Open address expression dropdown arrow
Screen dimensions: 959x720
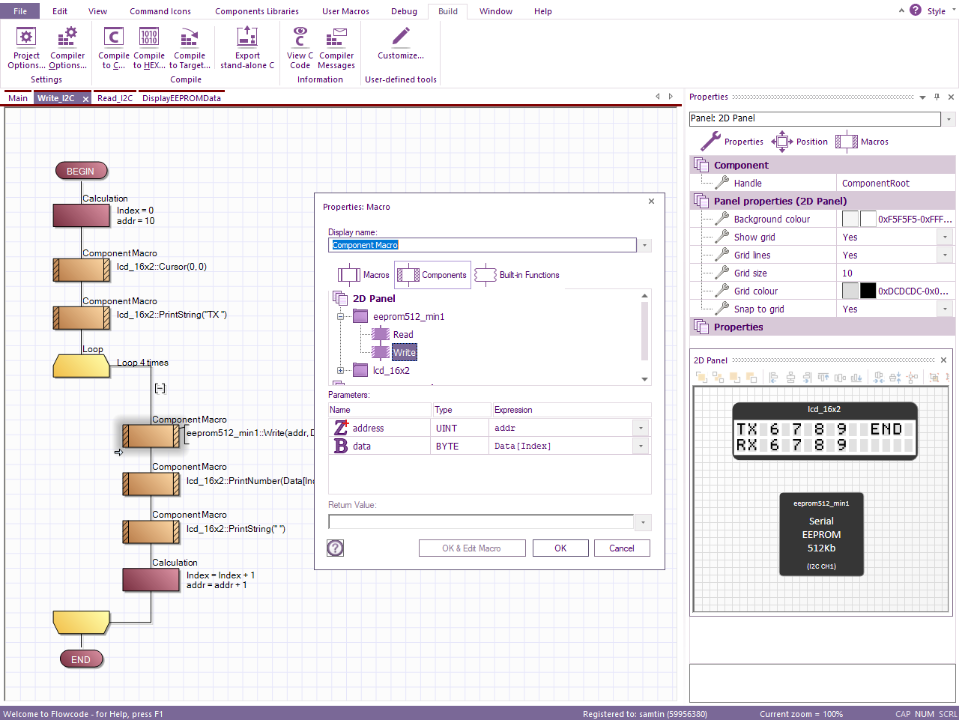pyautogui.click(x=641, y=428)
